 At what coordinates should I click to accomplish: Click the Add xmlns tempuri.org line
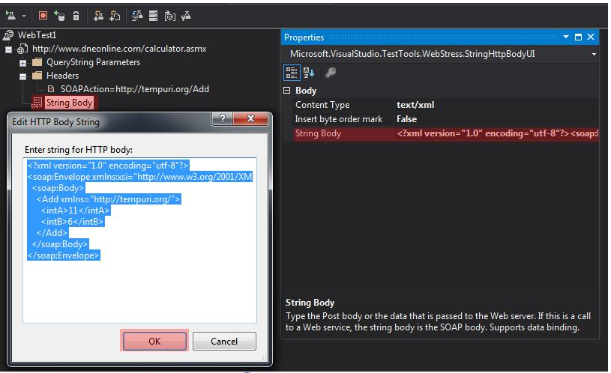[x=109, y=199]
